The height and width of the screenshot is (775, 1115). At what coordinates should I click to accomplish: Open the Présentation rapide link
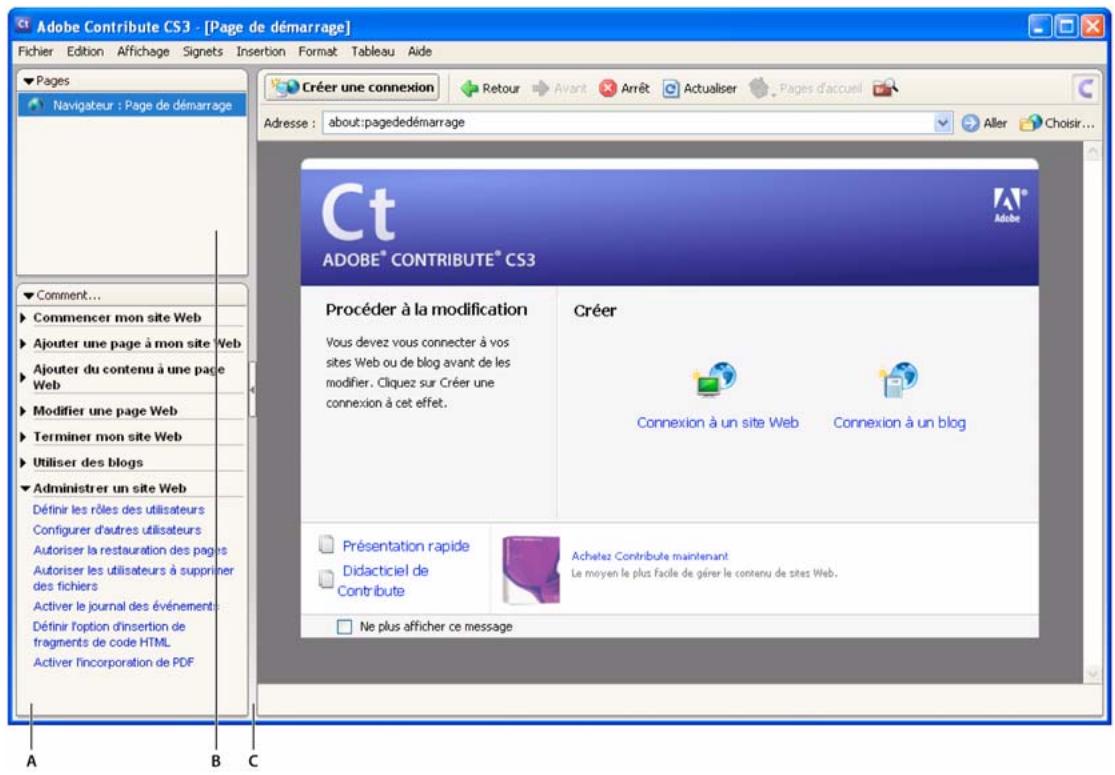tap(406, 545)
